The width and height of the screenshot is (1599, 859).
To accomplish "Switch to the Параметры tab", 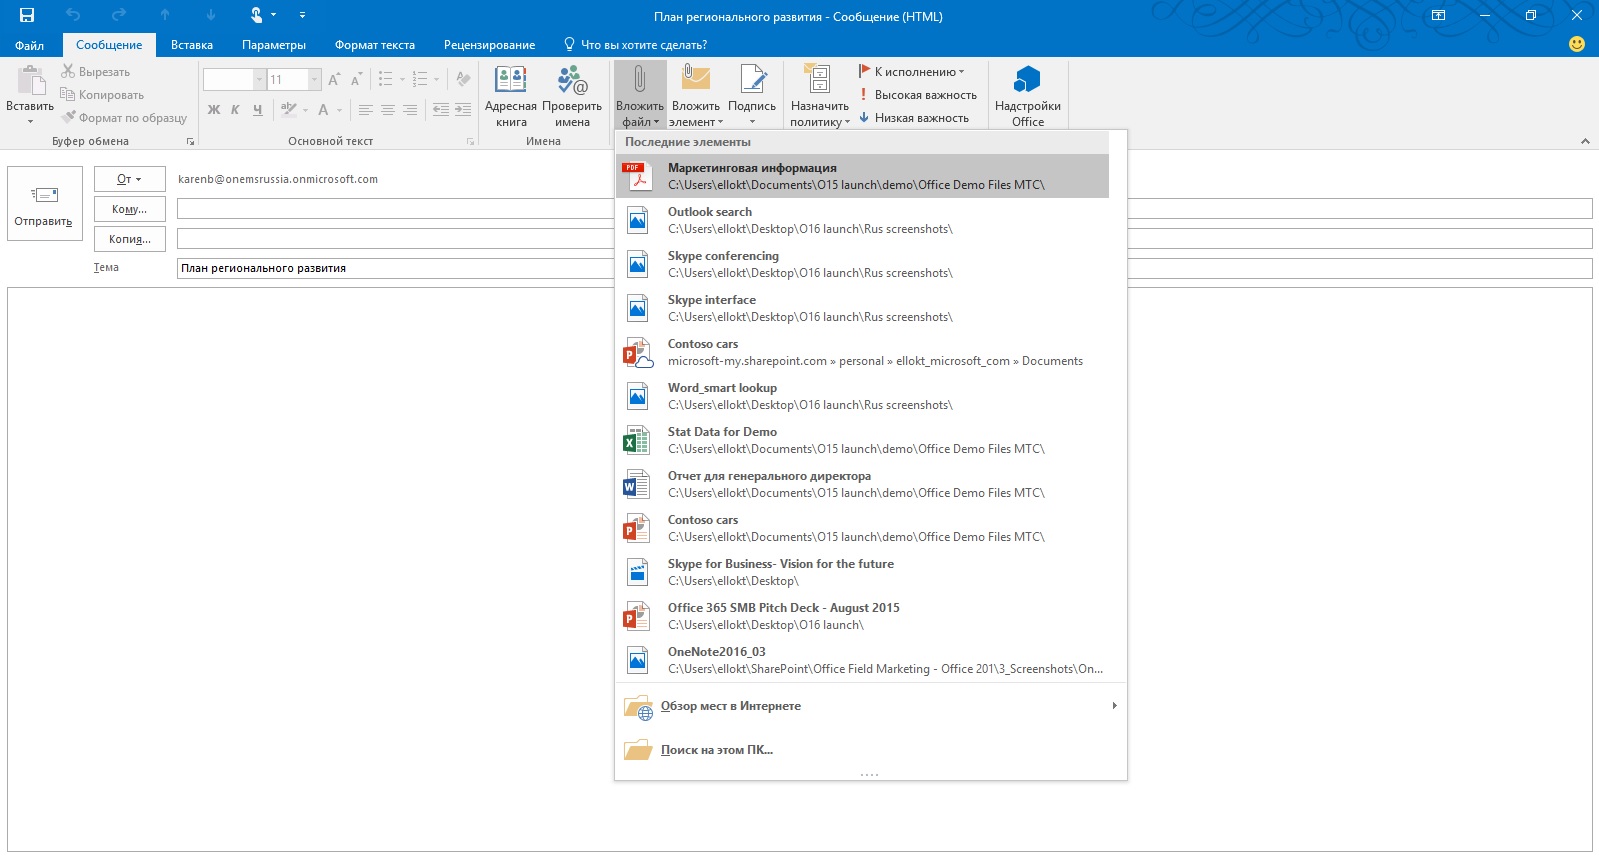I will tap(274, 45).
